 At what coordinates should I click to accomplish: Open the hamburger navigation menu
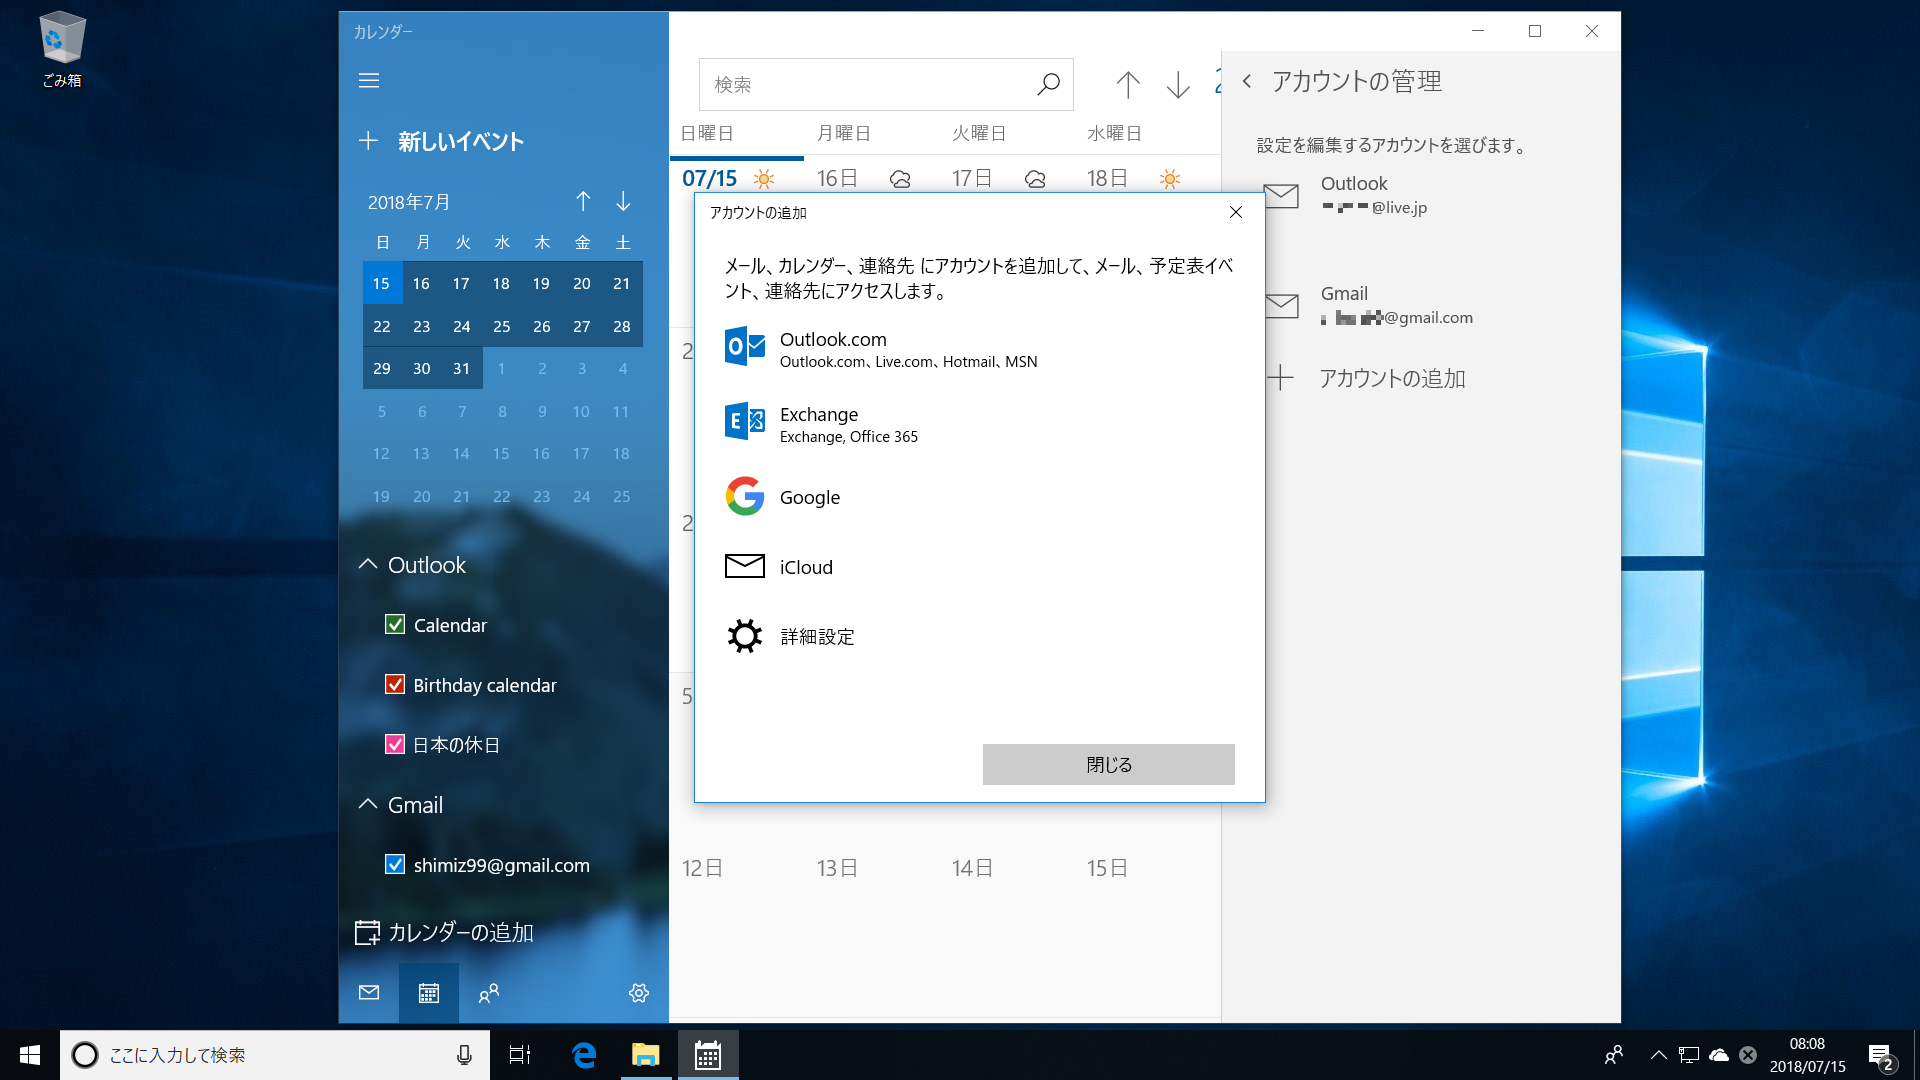click(x=369, y=81)
